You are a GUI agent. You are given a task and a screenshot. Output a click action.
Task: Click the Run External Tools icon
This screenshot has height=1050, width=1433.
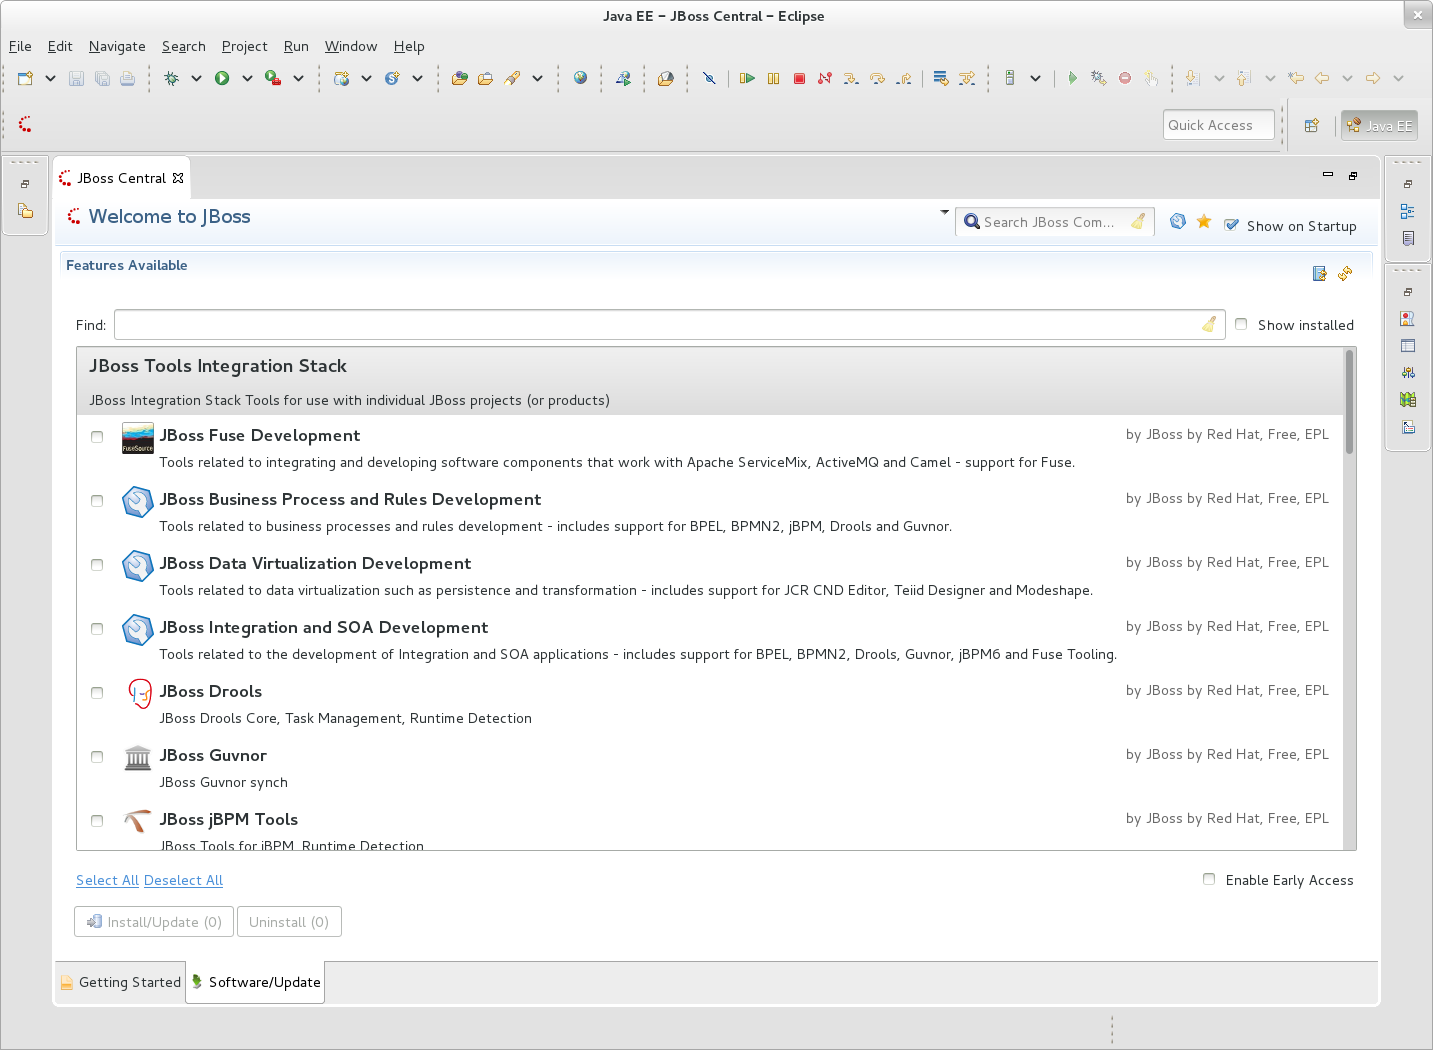[x=273, y=78]
